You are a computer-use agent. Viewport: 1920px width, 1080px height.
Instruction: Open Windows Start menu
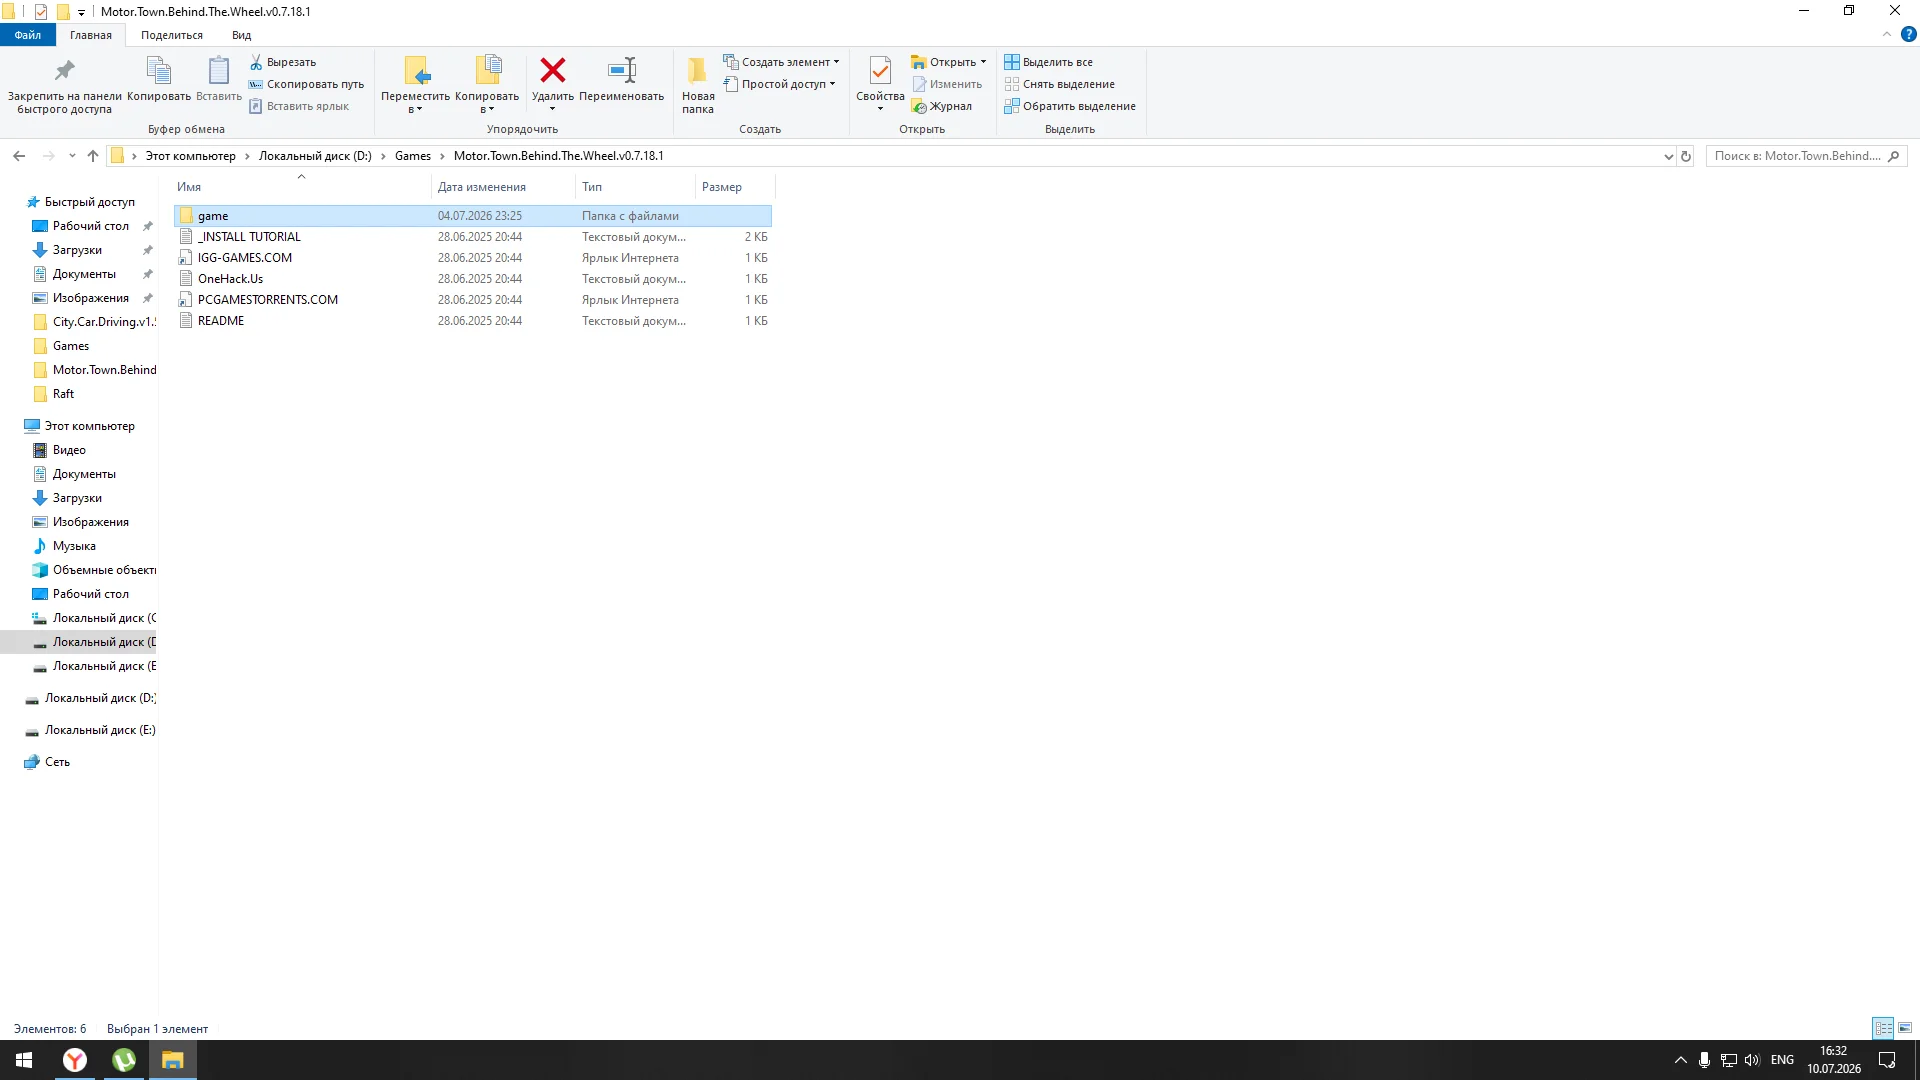(24, 1060)
